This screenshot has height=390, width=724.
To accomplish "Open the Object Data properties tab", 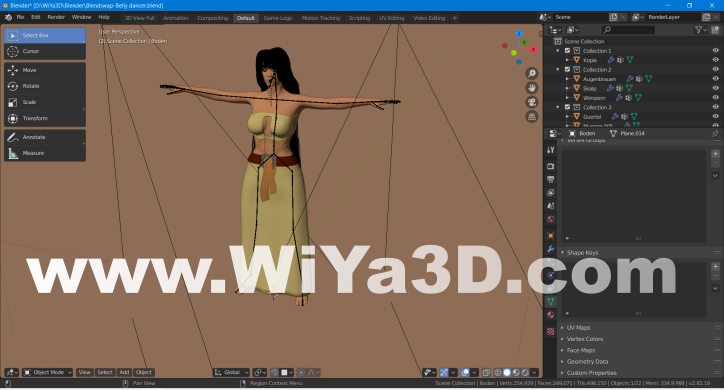I will click(550, 301).
